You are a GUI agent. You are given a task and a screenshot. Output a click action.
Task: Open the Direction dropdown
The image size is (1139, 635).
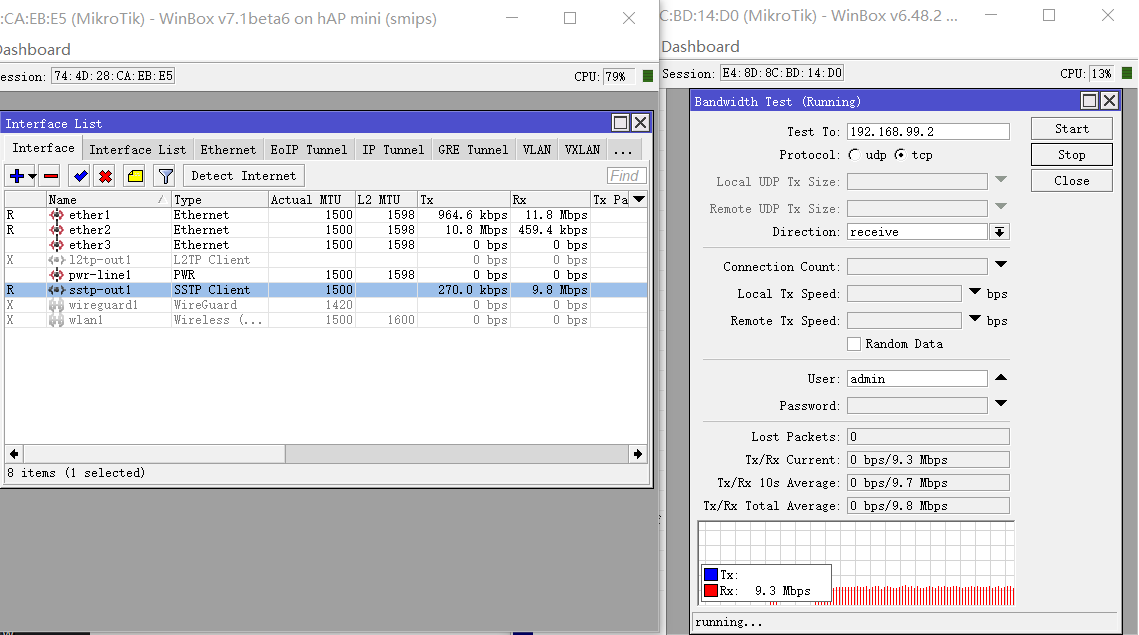(x=999, y=232)
